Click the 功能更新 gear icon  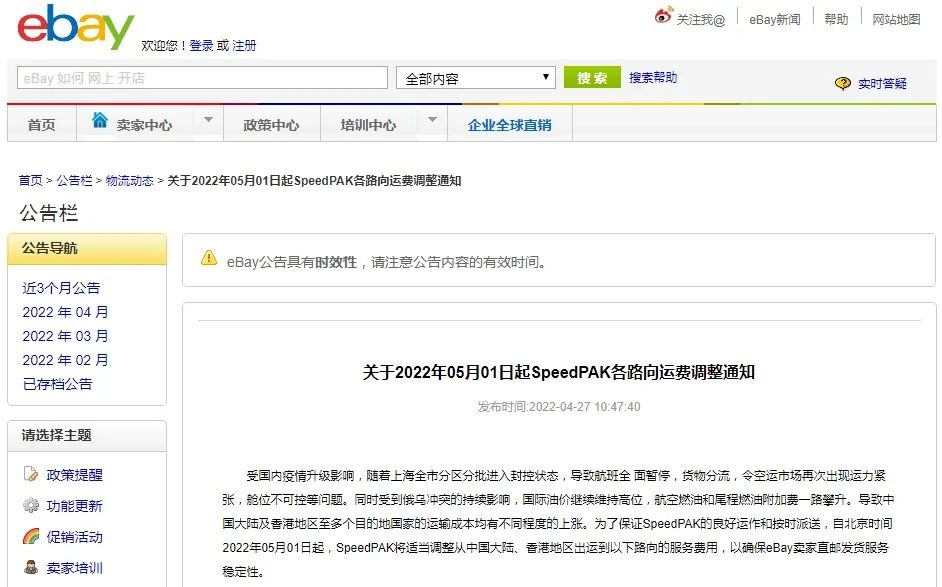click(32, 506)
